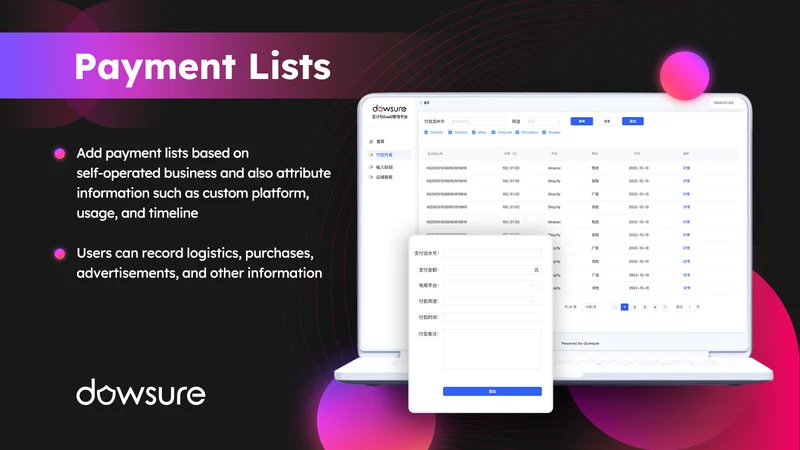Click the next-page arrow in pagination

coord(665,307)
